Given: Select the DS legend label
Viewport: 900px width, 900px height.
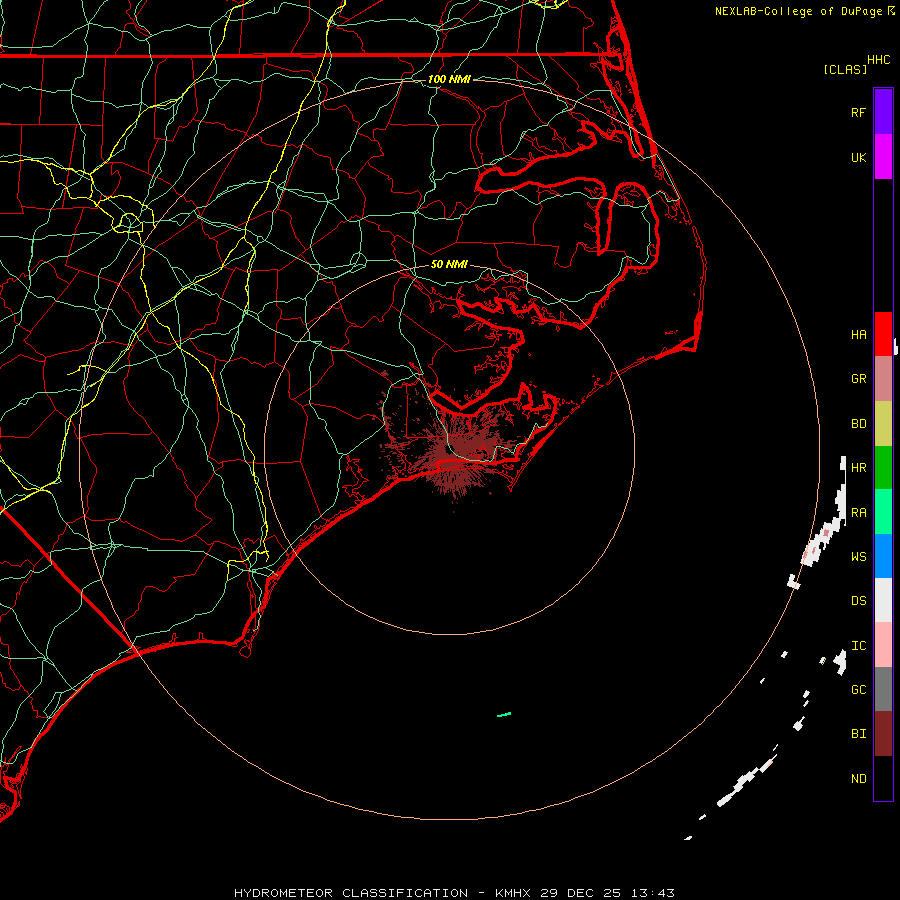Looking at the screenshot, I should [858, 601].
